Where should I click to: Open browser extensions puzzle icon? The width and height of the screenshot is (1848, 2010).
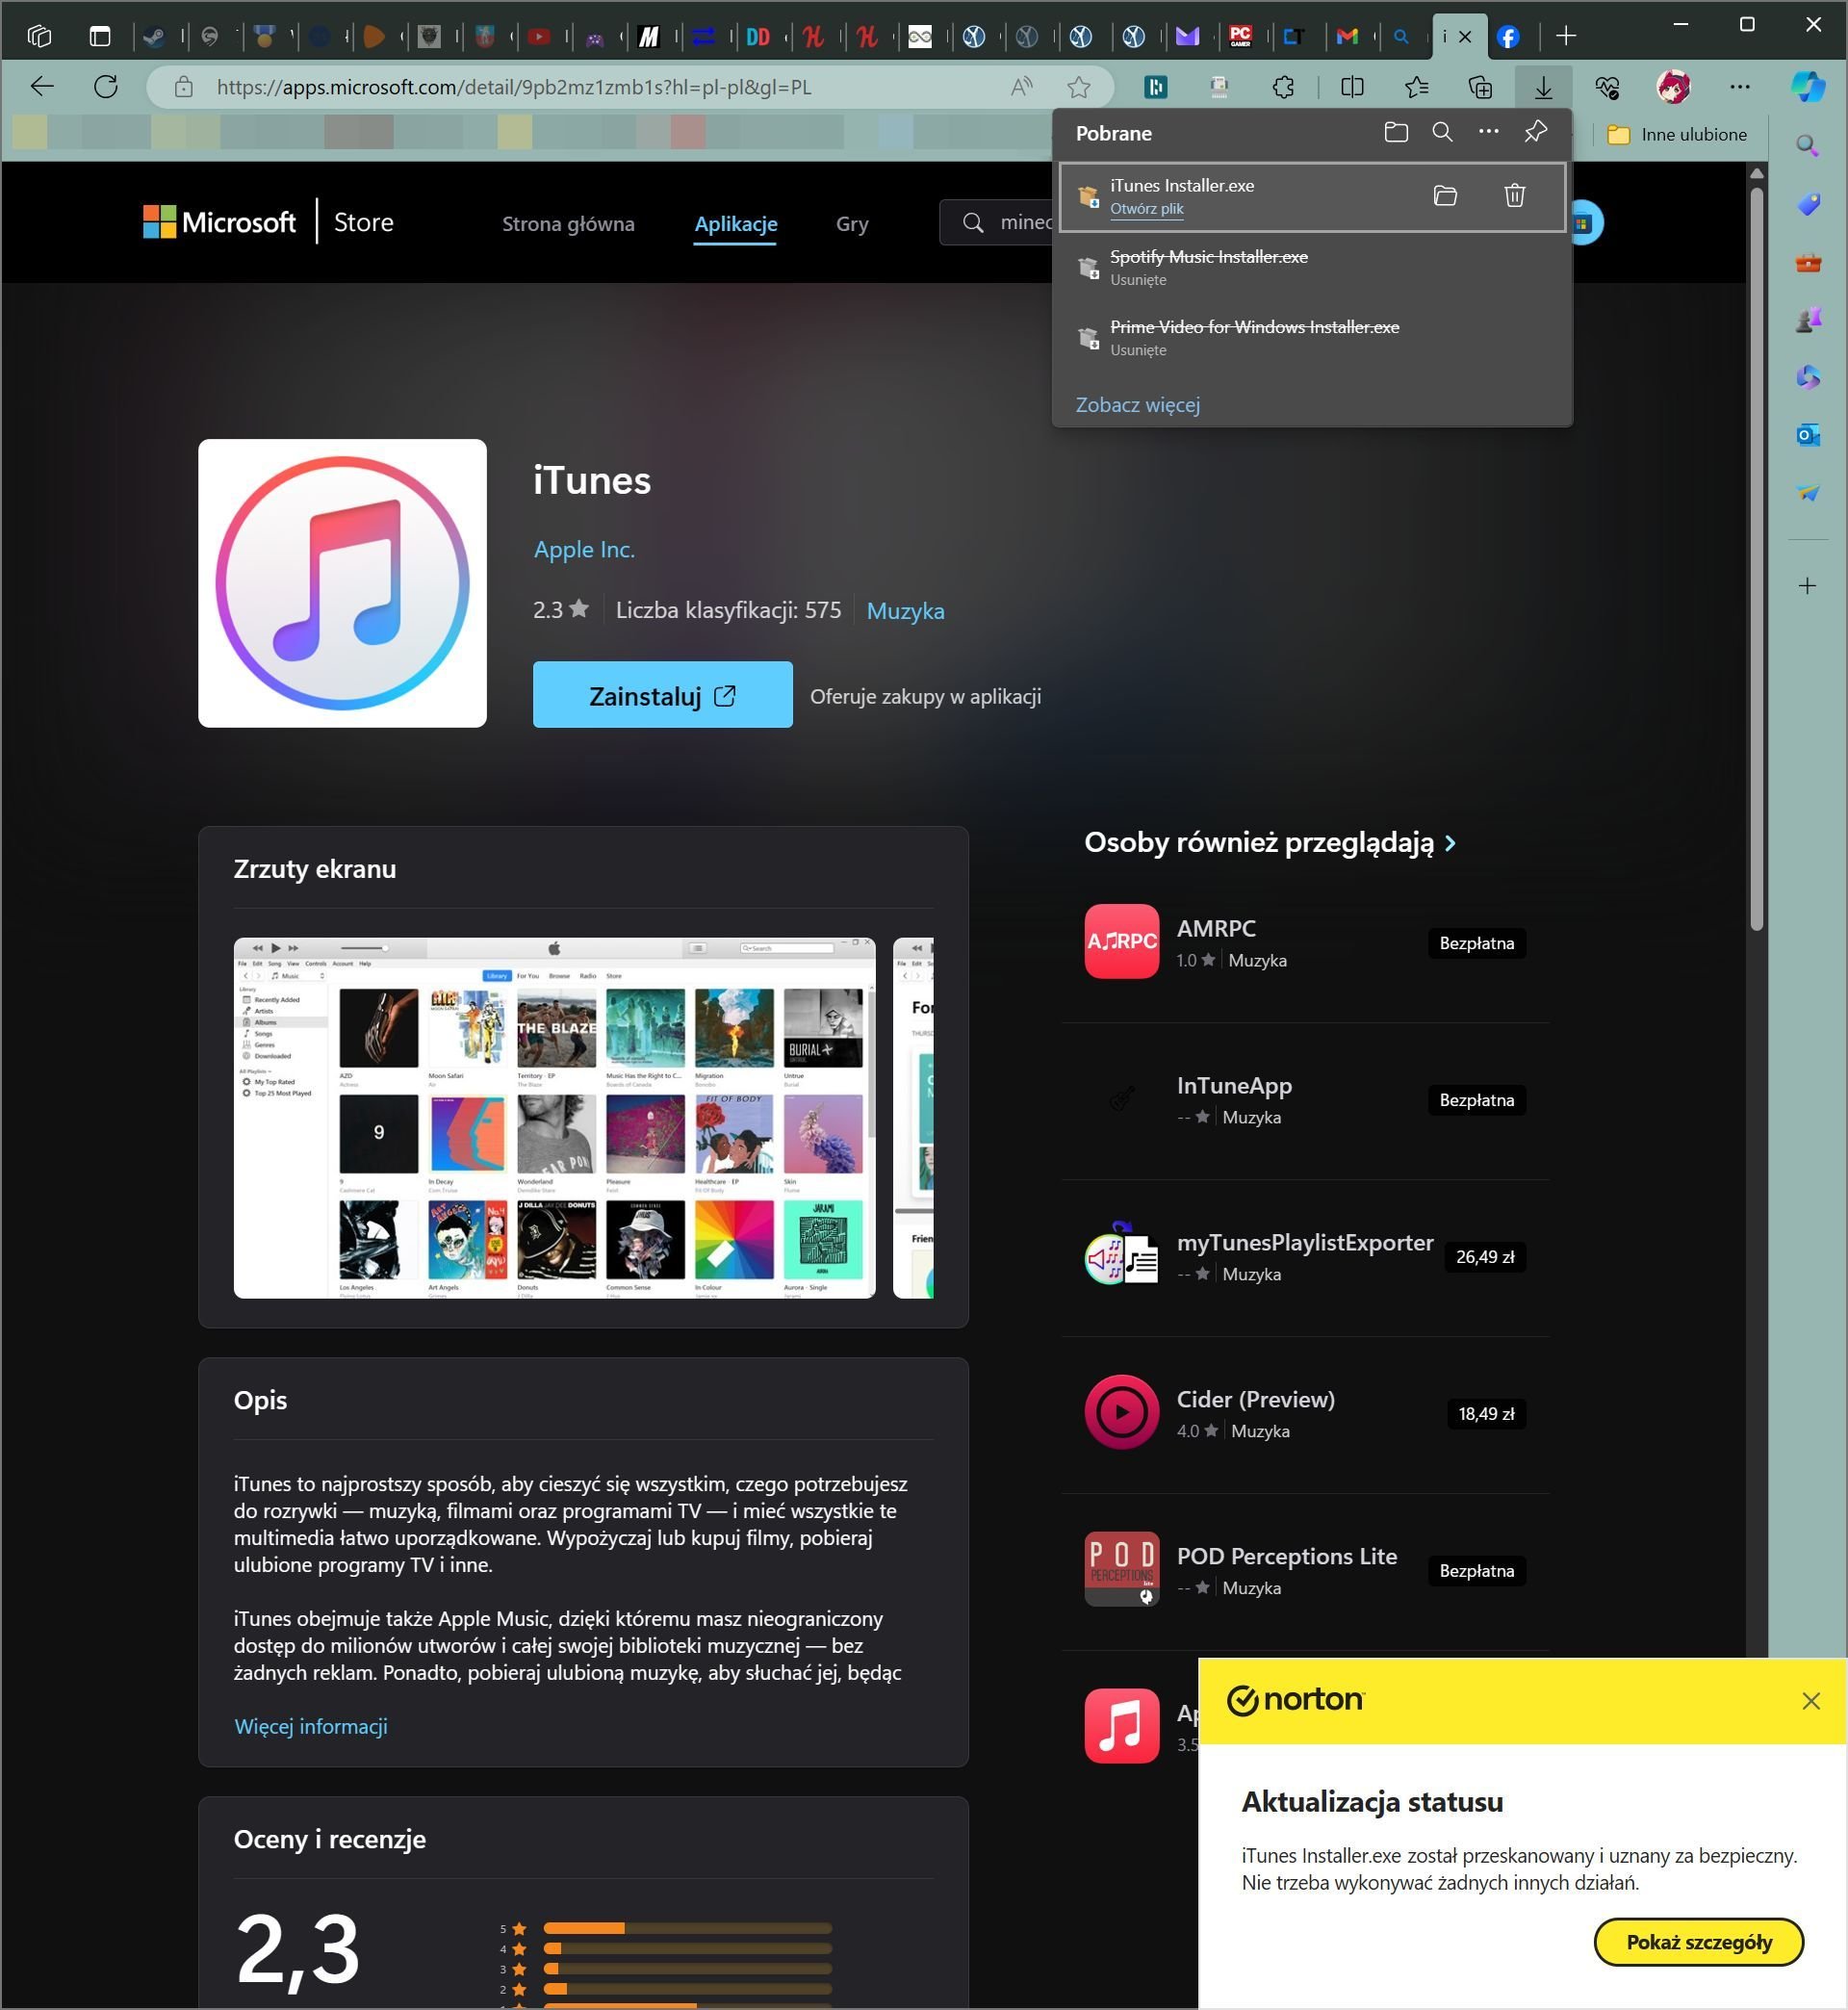coord(1284,88)
